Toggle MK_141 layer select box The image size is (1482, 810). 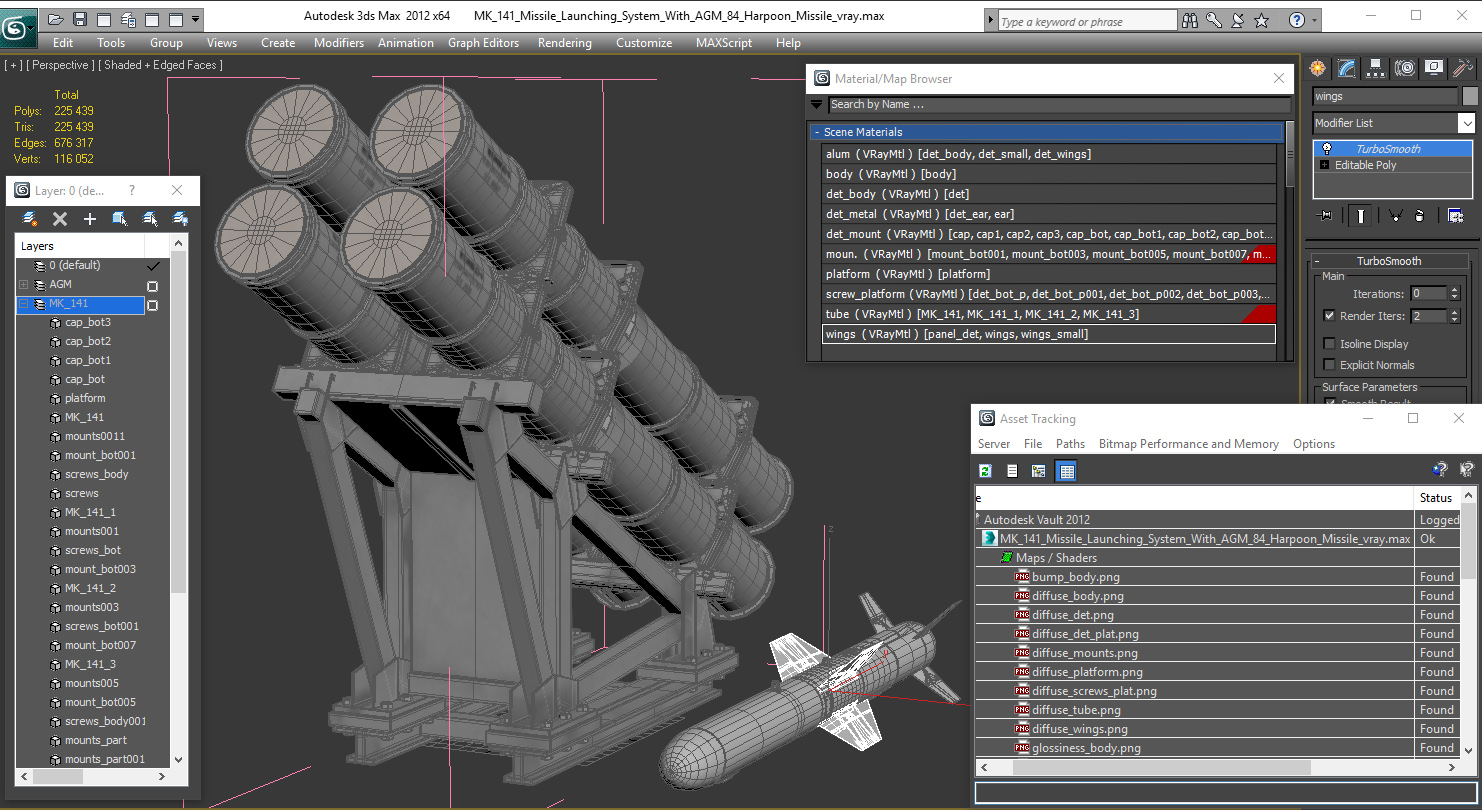[153, 305]
